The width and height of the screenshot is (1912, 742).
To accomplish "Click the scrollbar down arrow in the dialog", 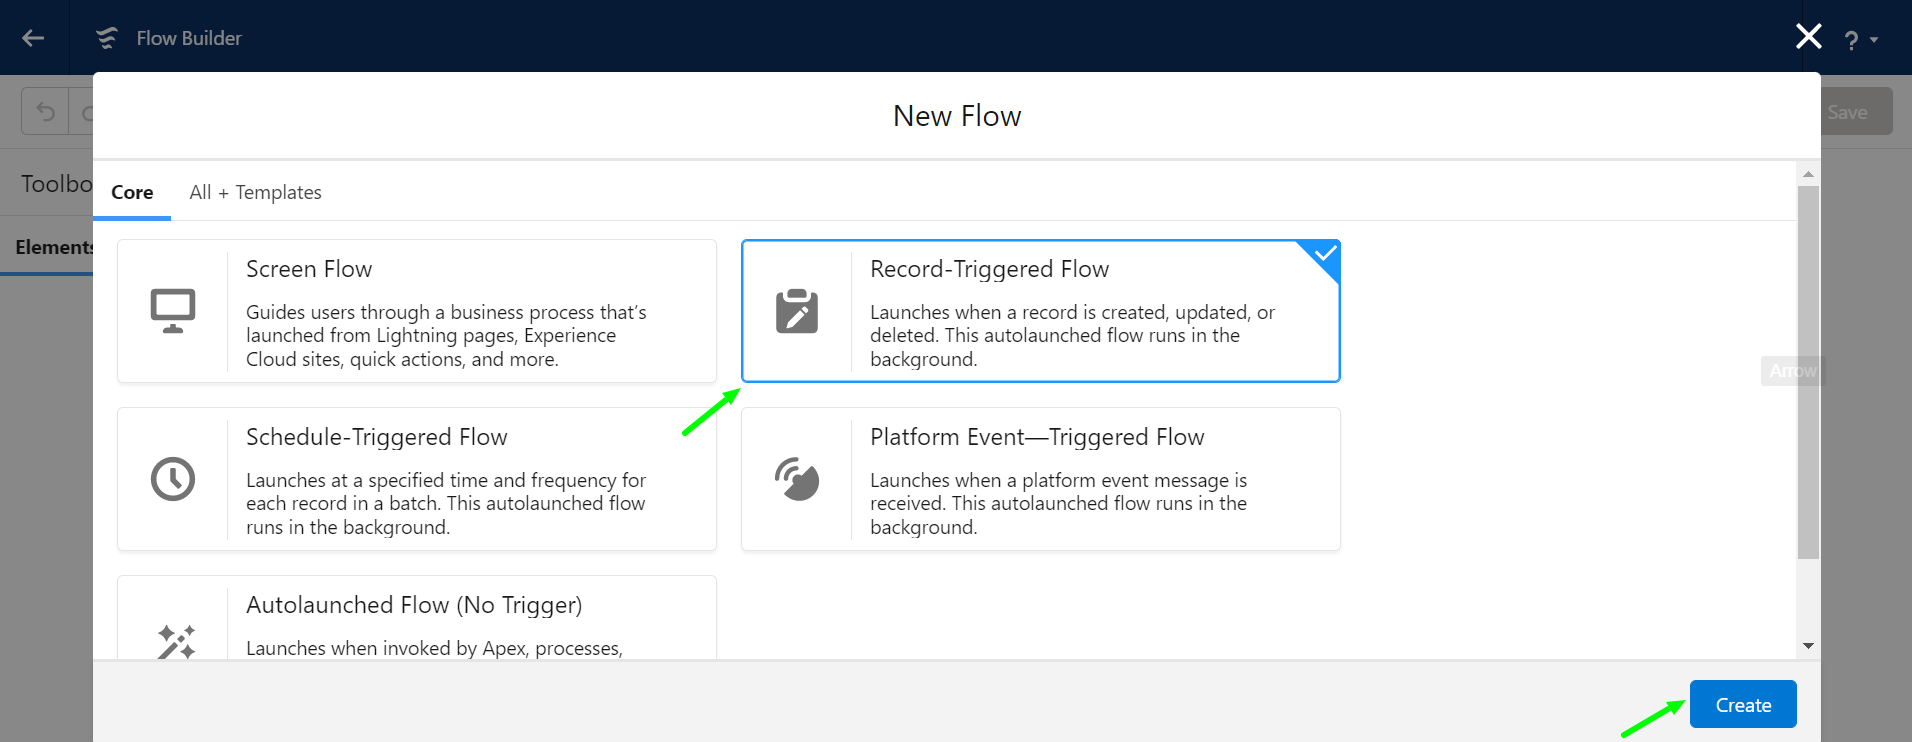I will point(1808,646).
